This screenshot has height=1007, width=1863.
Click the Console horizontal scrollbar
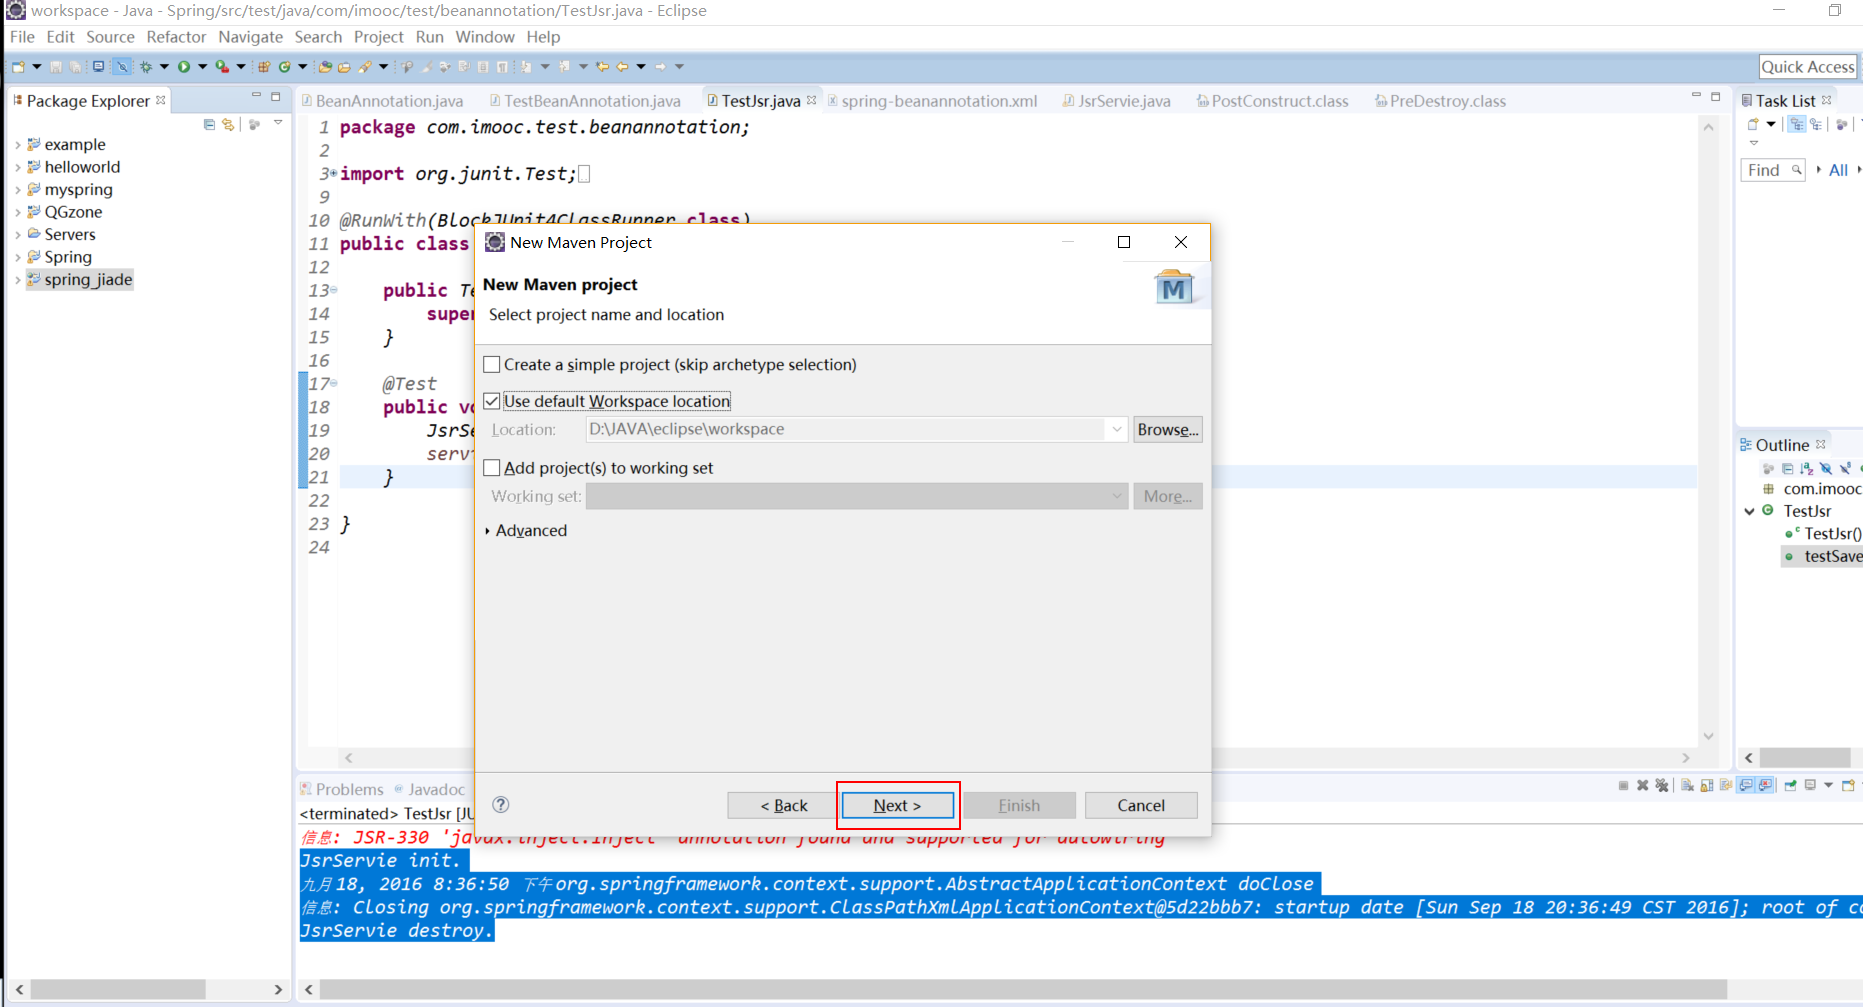pyautogui.click(x=1023, y=989)
